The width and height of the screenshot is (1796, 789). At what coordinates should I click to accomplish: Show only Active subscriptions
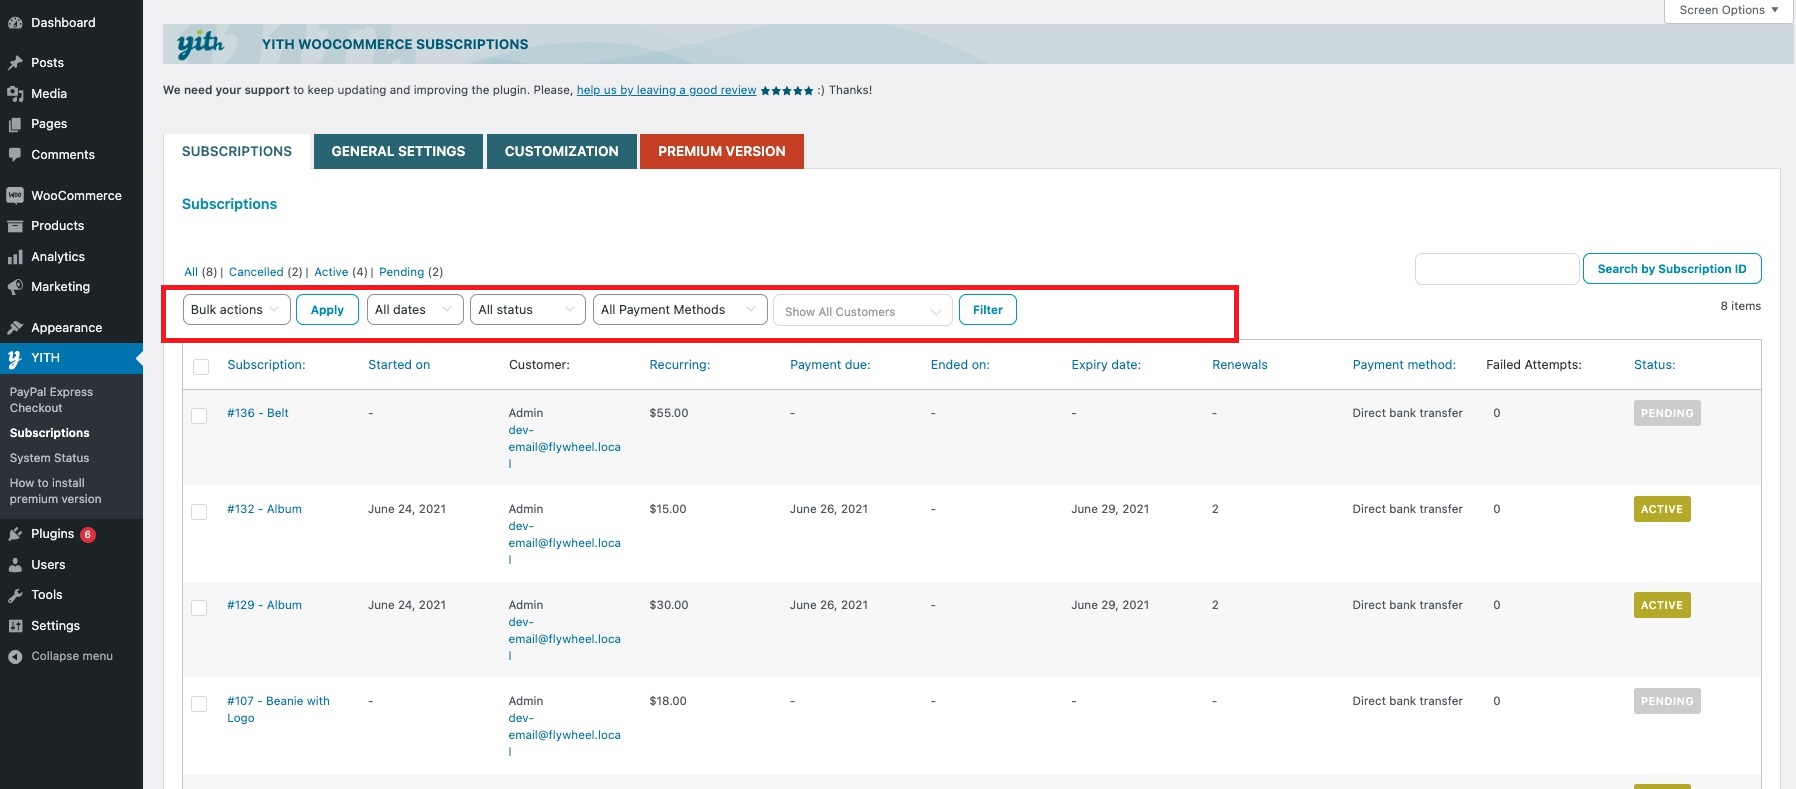click(x=331, y=272)
